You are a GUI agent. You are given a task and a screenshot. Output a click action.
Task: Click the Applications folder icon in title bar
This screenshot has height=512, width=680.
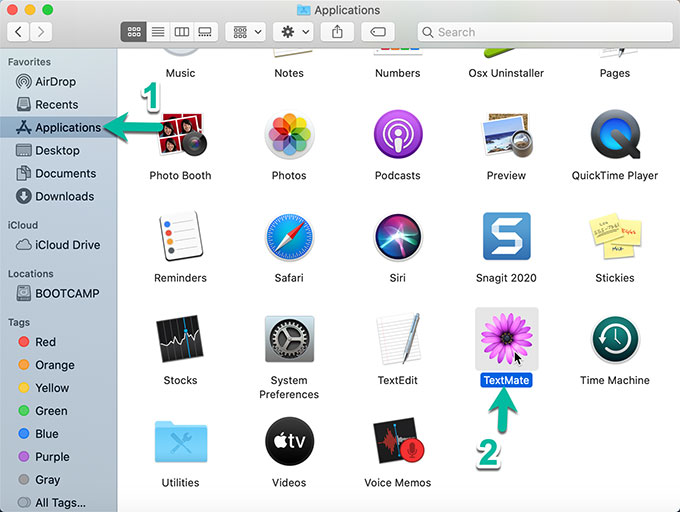point(303,10)
